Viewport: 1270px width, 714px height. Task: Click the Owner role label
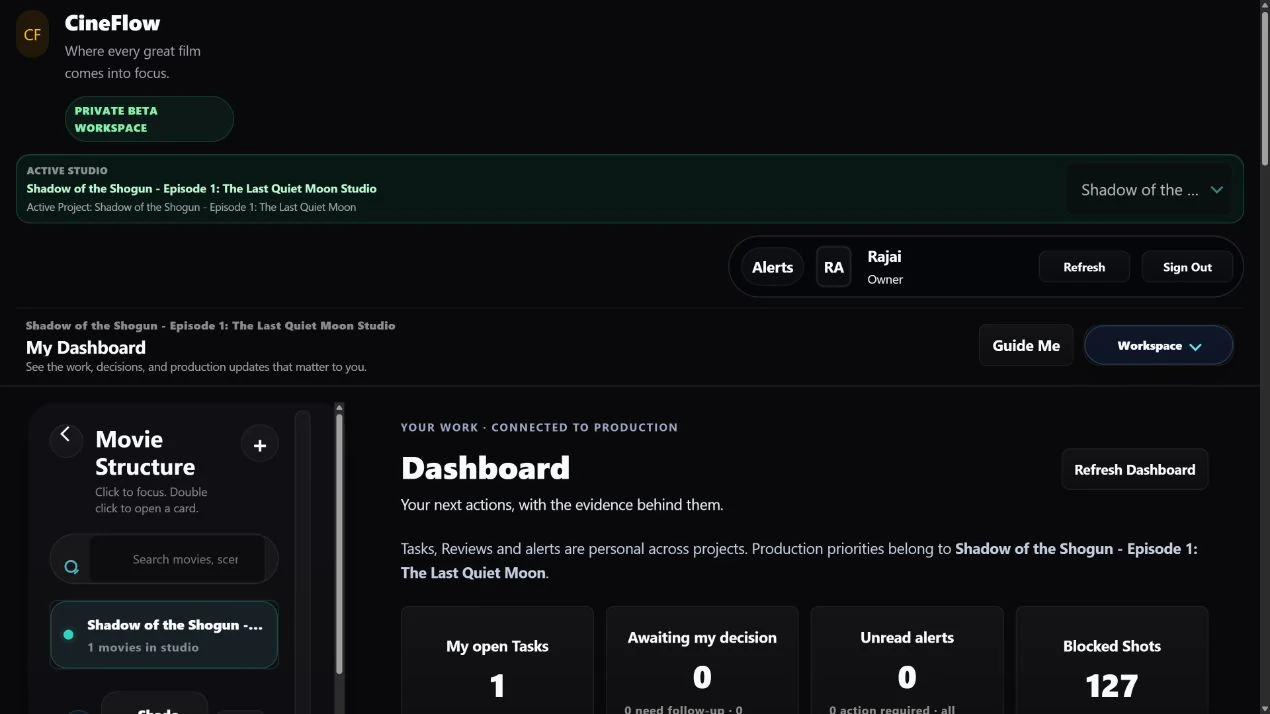pos(885,280)
